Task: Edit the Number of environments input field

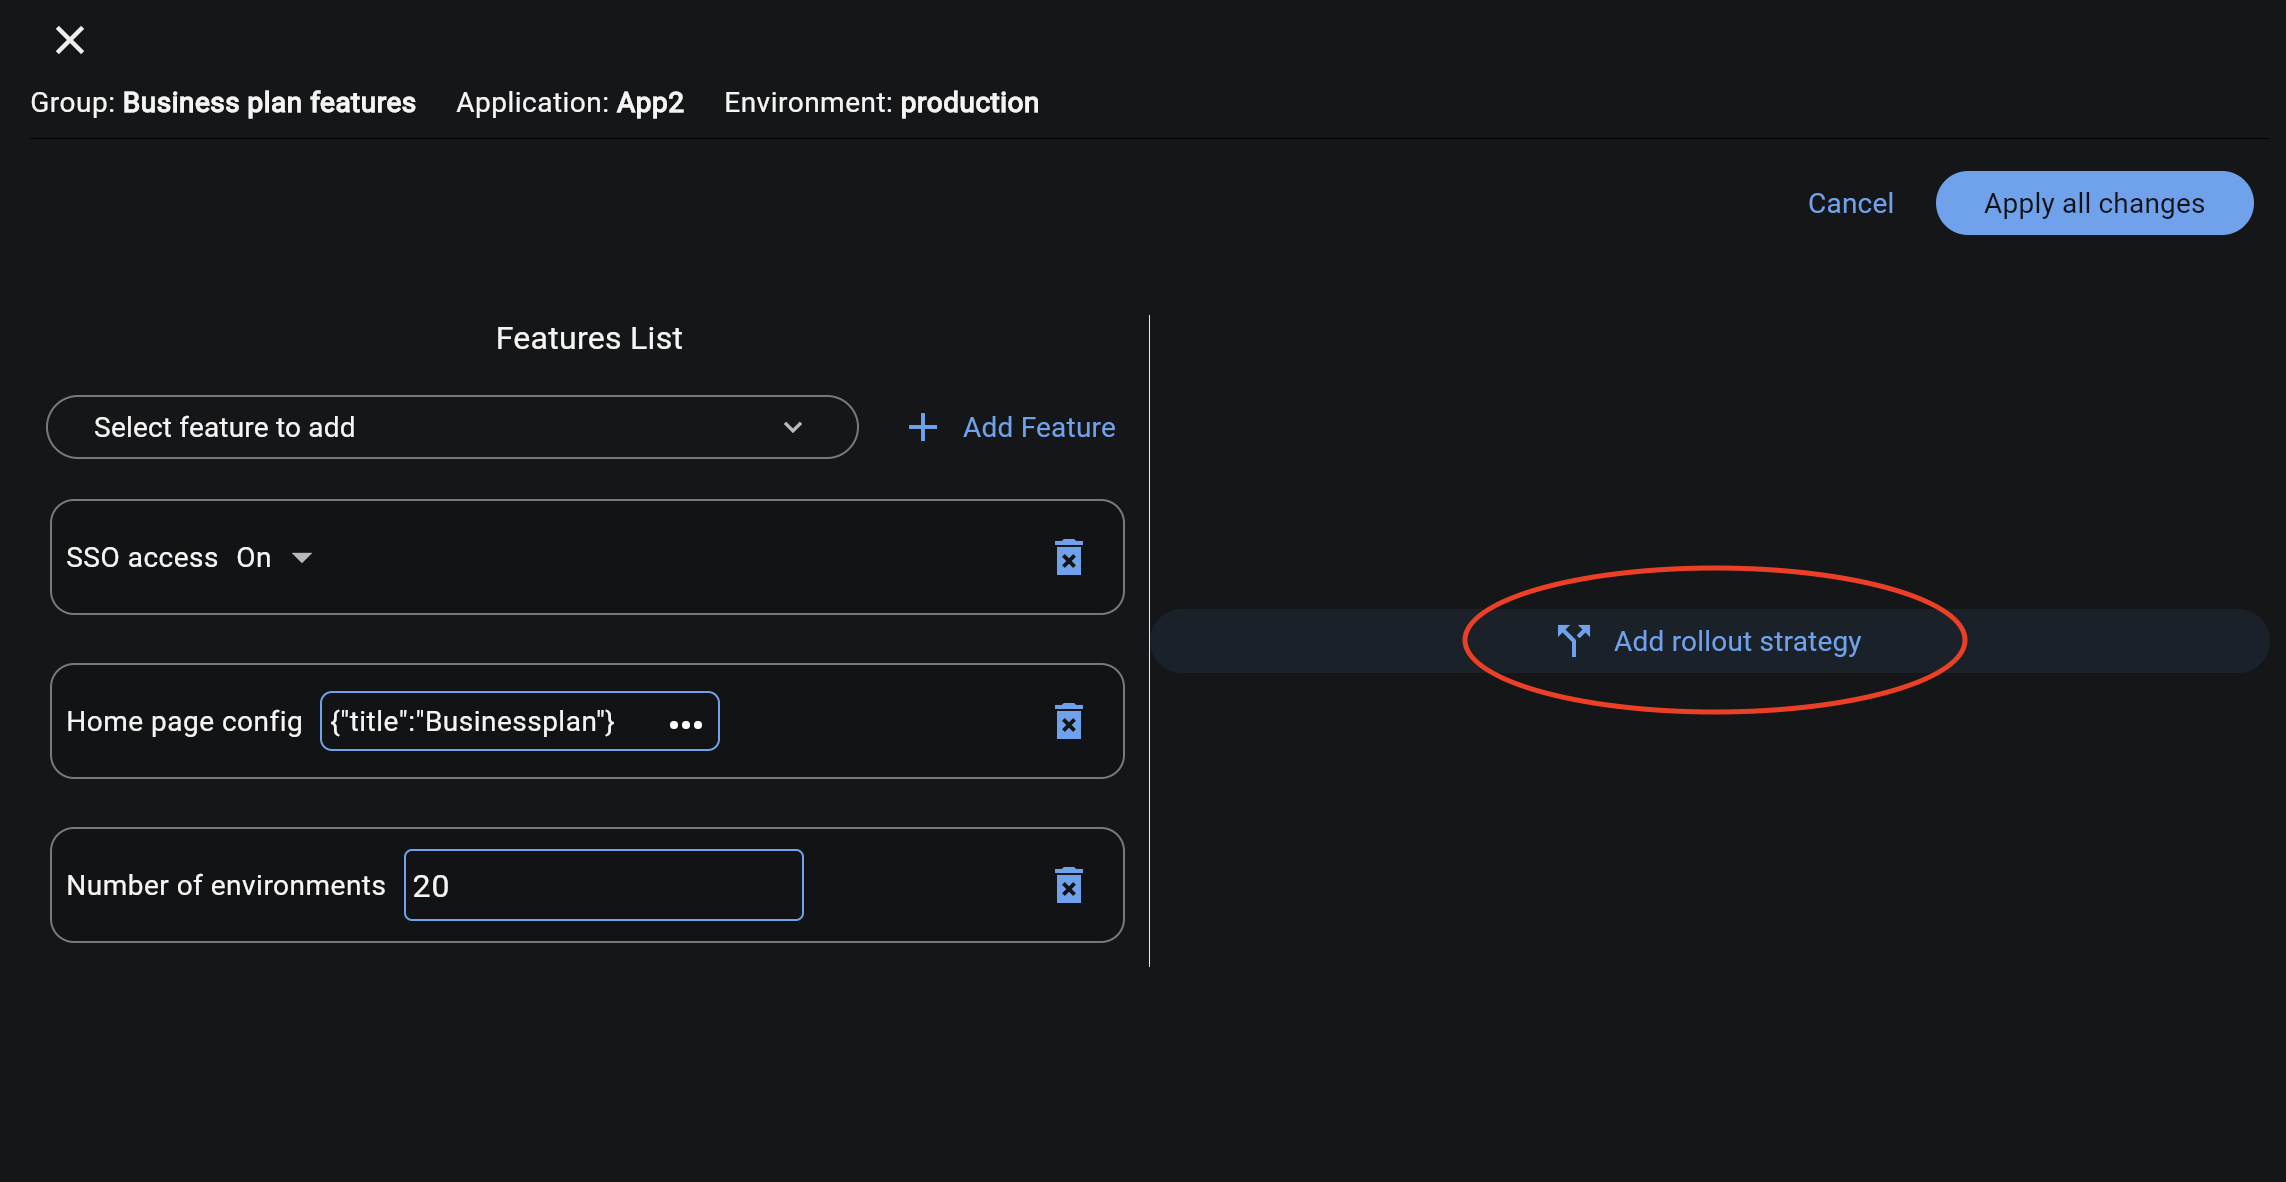Action: (603, 885)
